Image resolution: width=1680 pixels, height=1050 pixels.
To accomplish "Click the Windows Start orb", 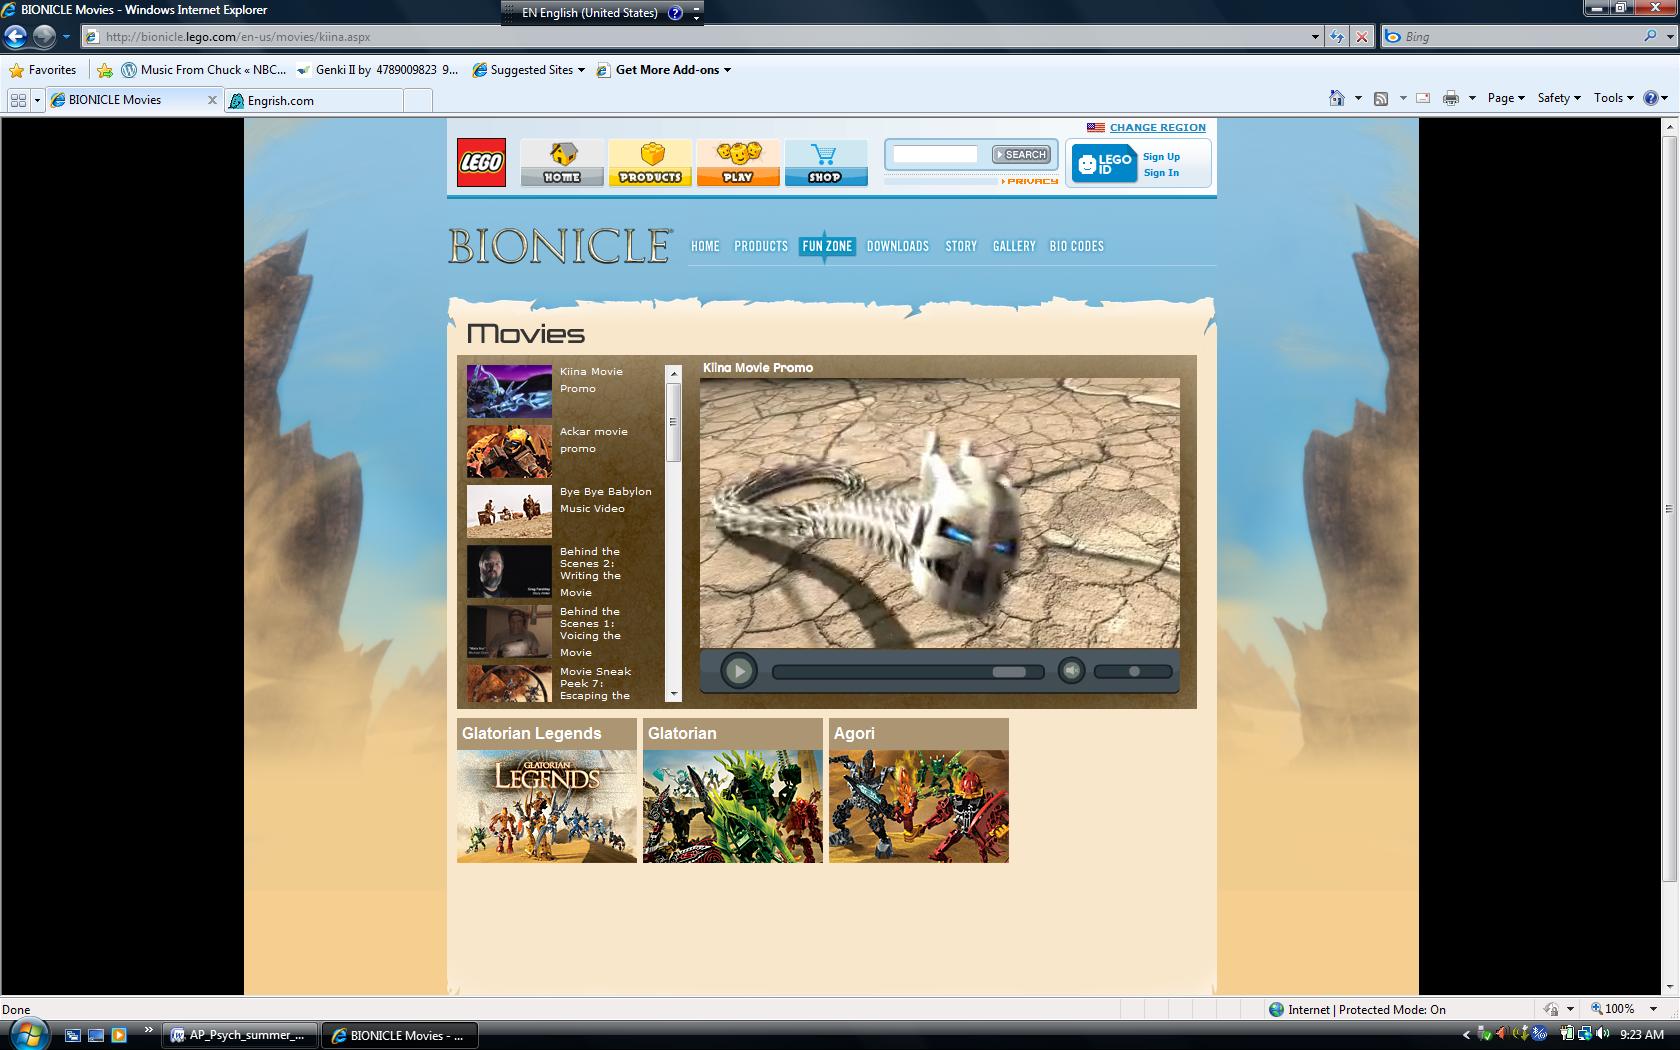I will (x=27, y=1034).
